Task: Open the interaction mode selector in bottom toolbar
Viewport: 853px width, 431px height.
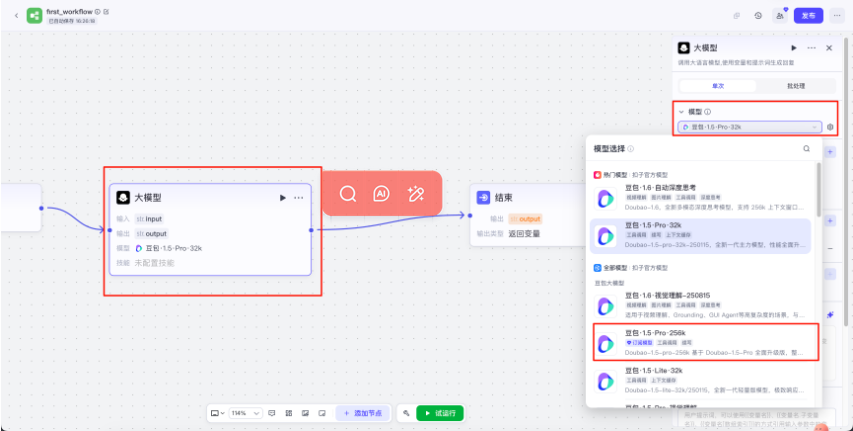Action: (x=218, y=414)
